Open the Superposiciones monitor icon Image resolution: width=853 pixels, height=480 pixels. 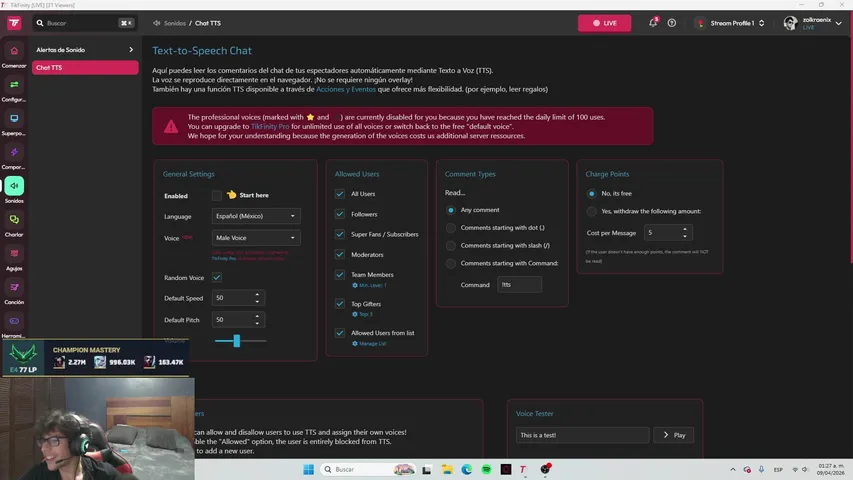pyautogui.click(x=14, y=119)
